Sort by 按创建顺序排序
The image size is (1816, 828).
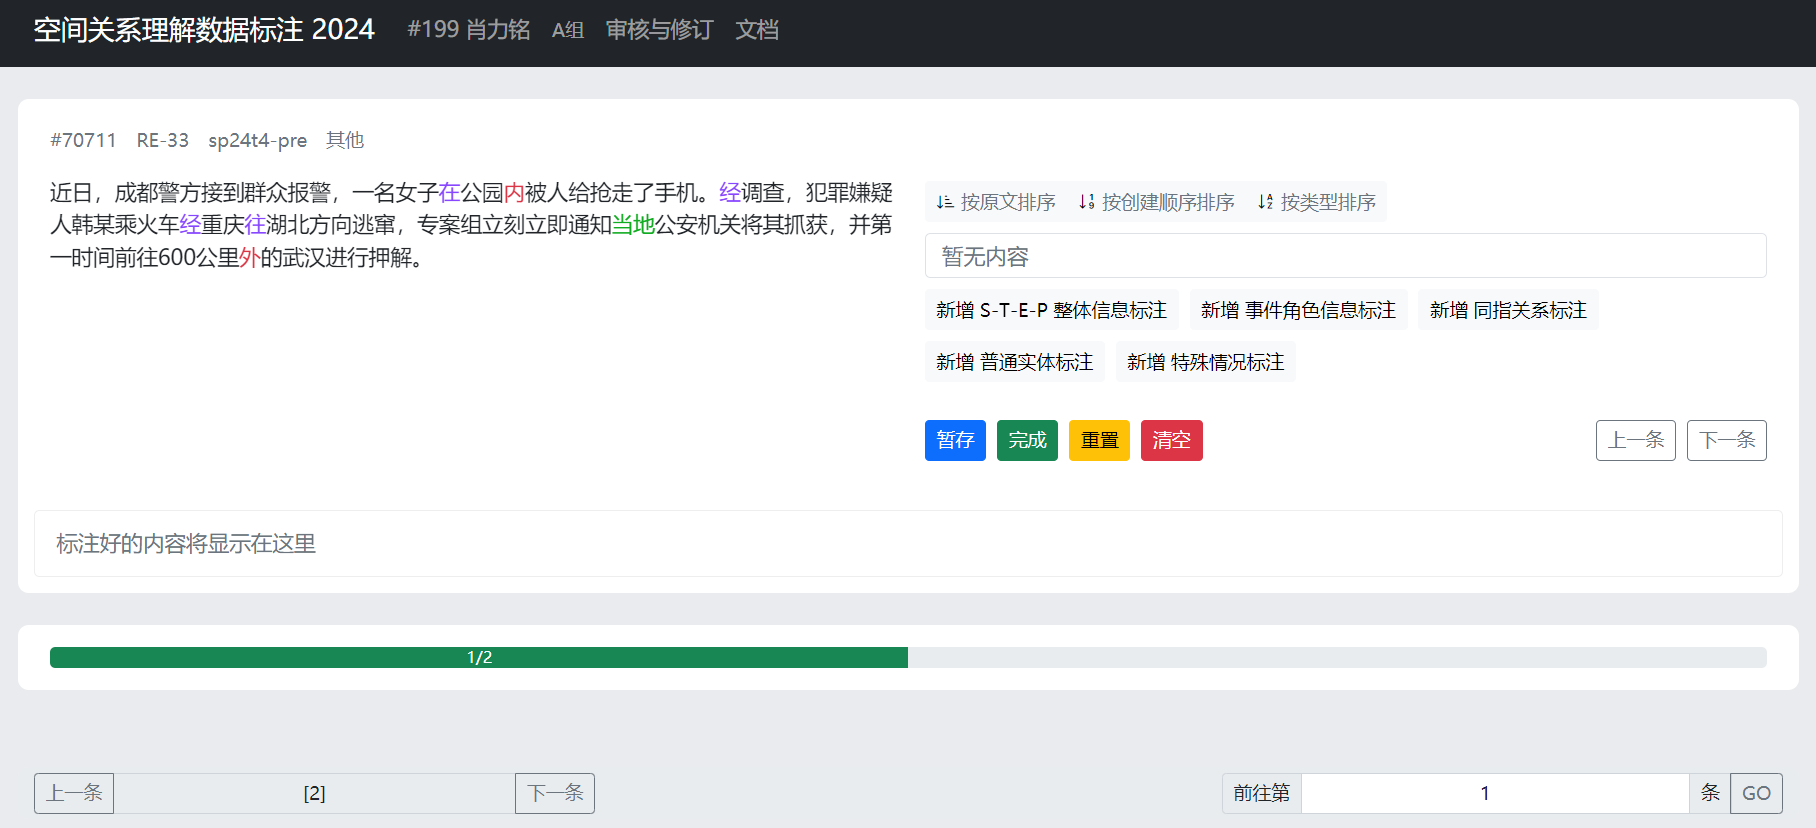[x=1156, y=202]
